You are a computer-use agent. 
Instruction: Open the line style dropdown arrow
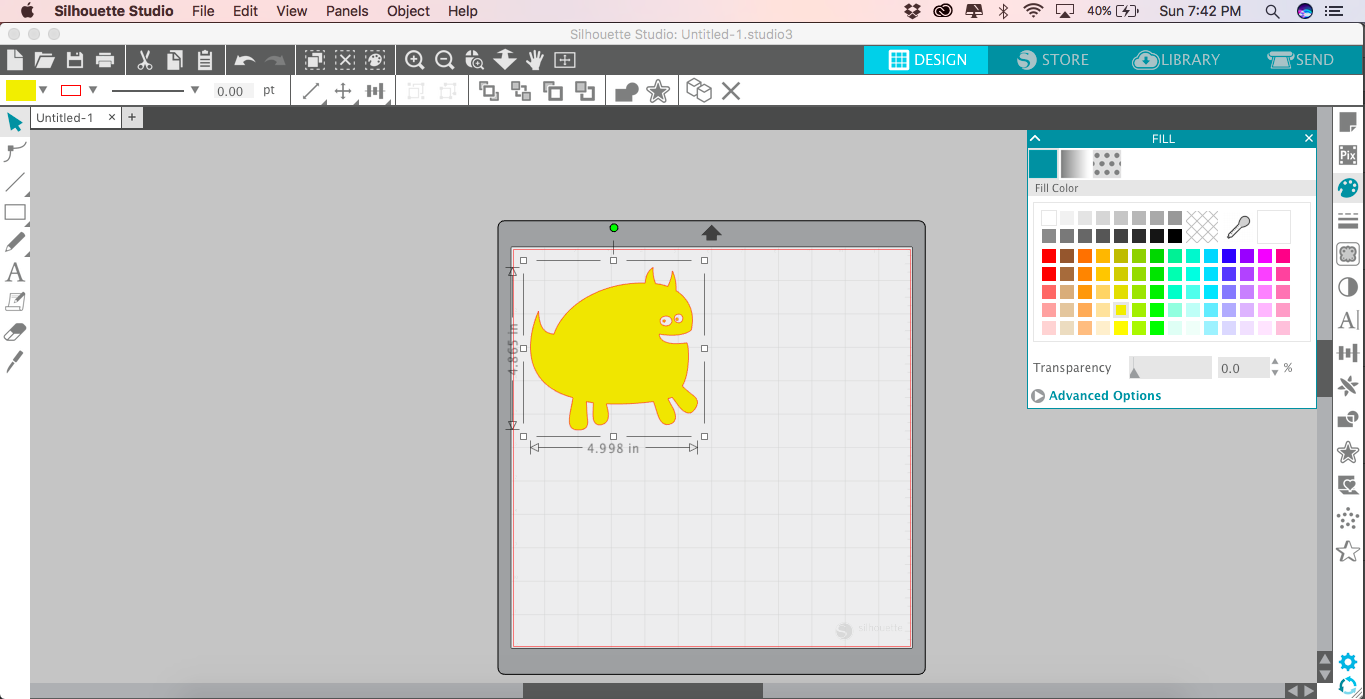click(x=195, y=90)
